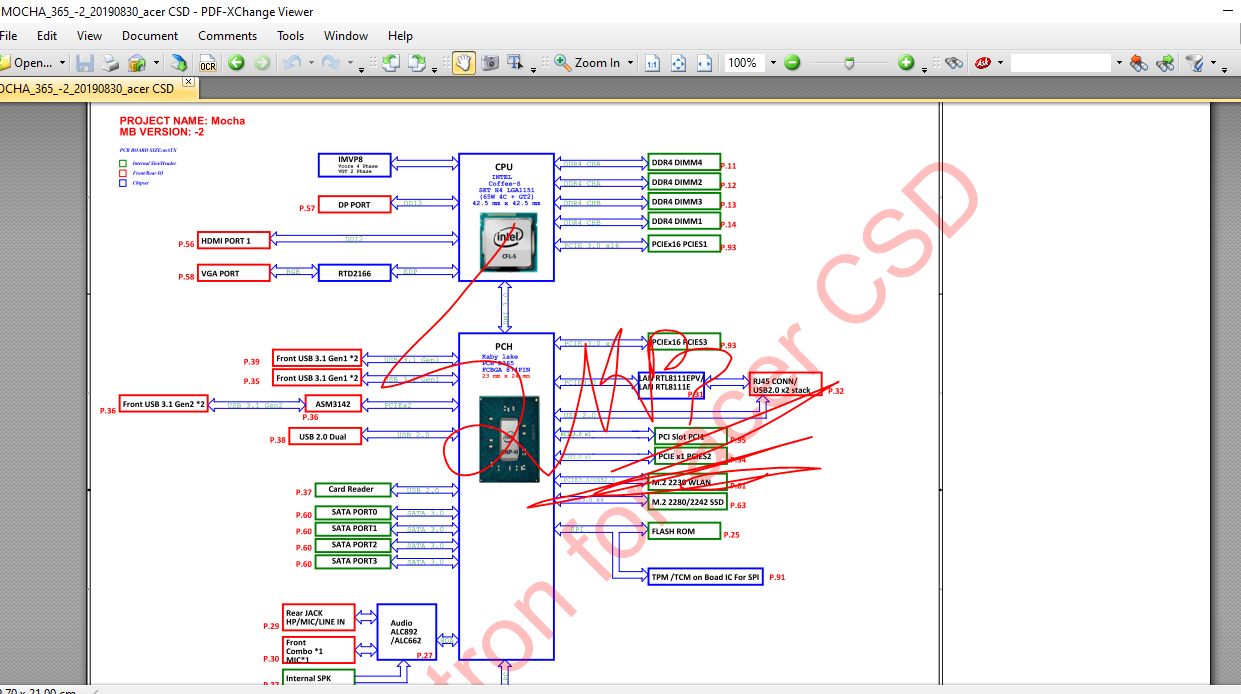Open the search field history dropdown
This screenshot has width=1241, height=694.
pyautogui.click(x=1118, y=62)
